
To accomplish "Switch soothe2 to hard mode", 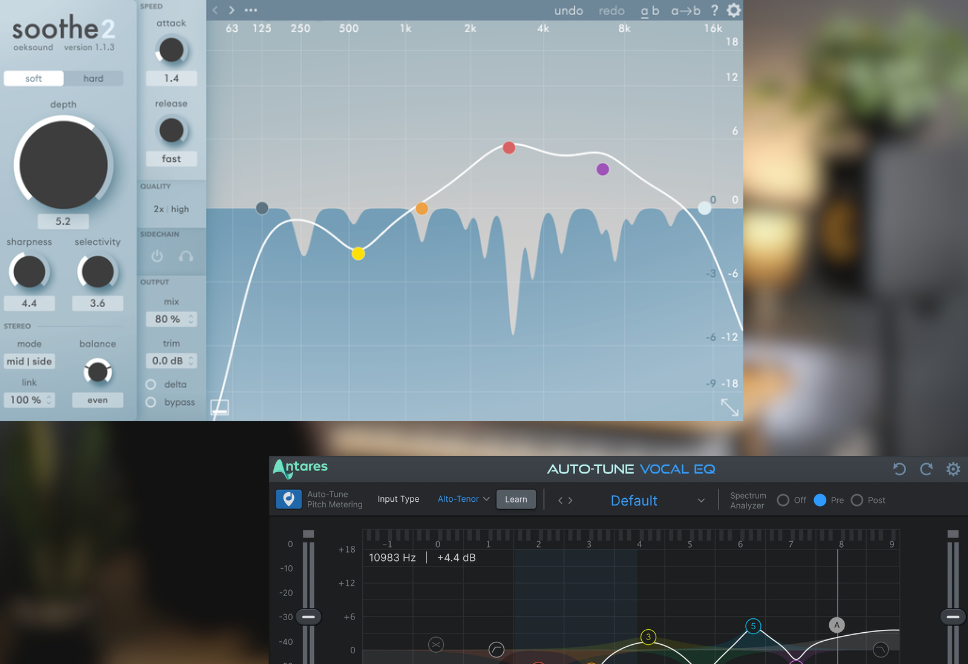I will click(x=93, y=78).
